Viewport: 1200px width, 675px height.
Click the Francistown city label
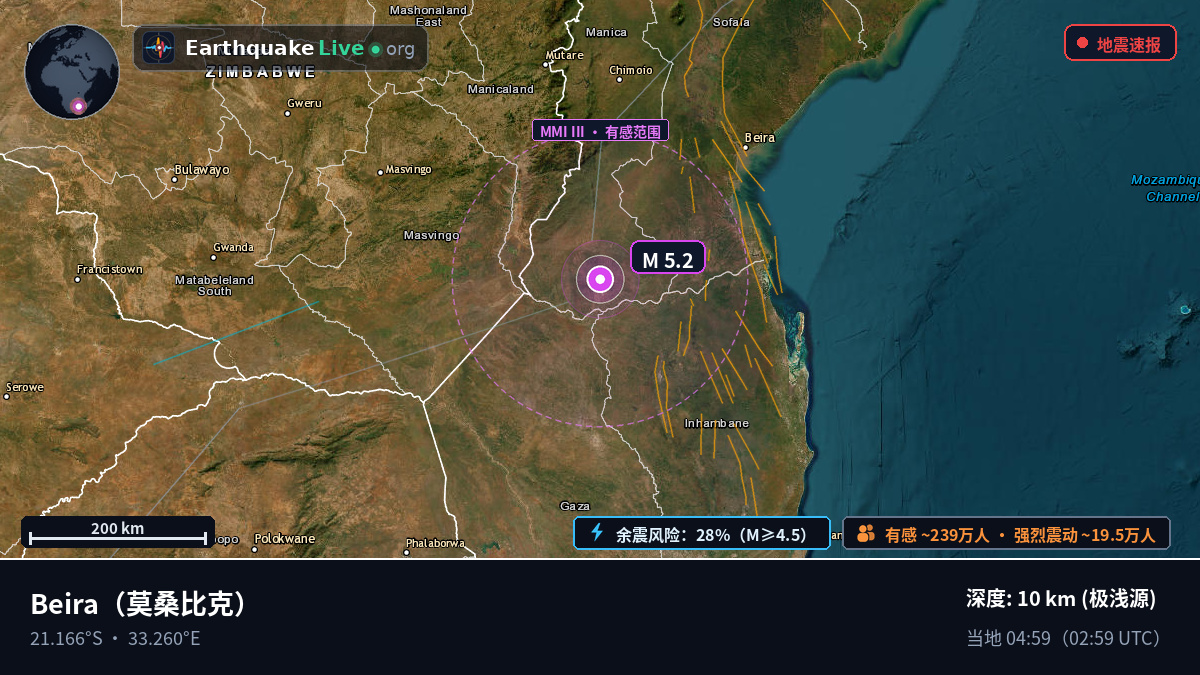[x=110, y=269]
